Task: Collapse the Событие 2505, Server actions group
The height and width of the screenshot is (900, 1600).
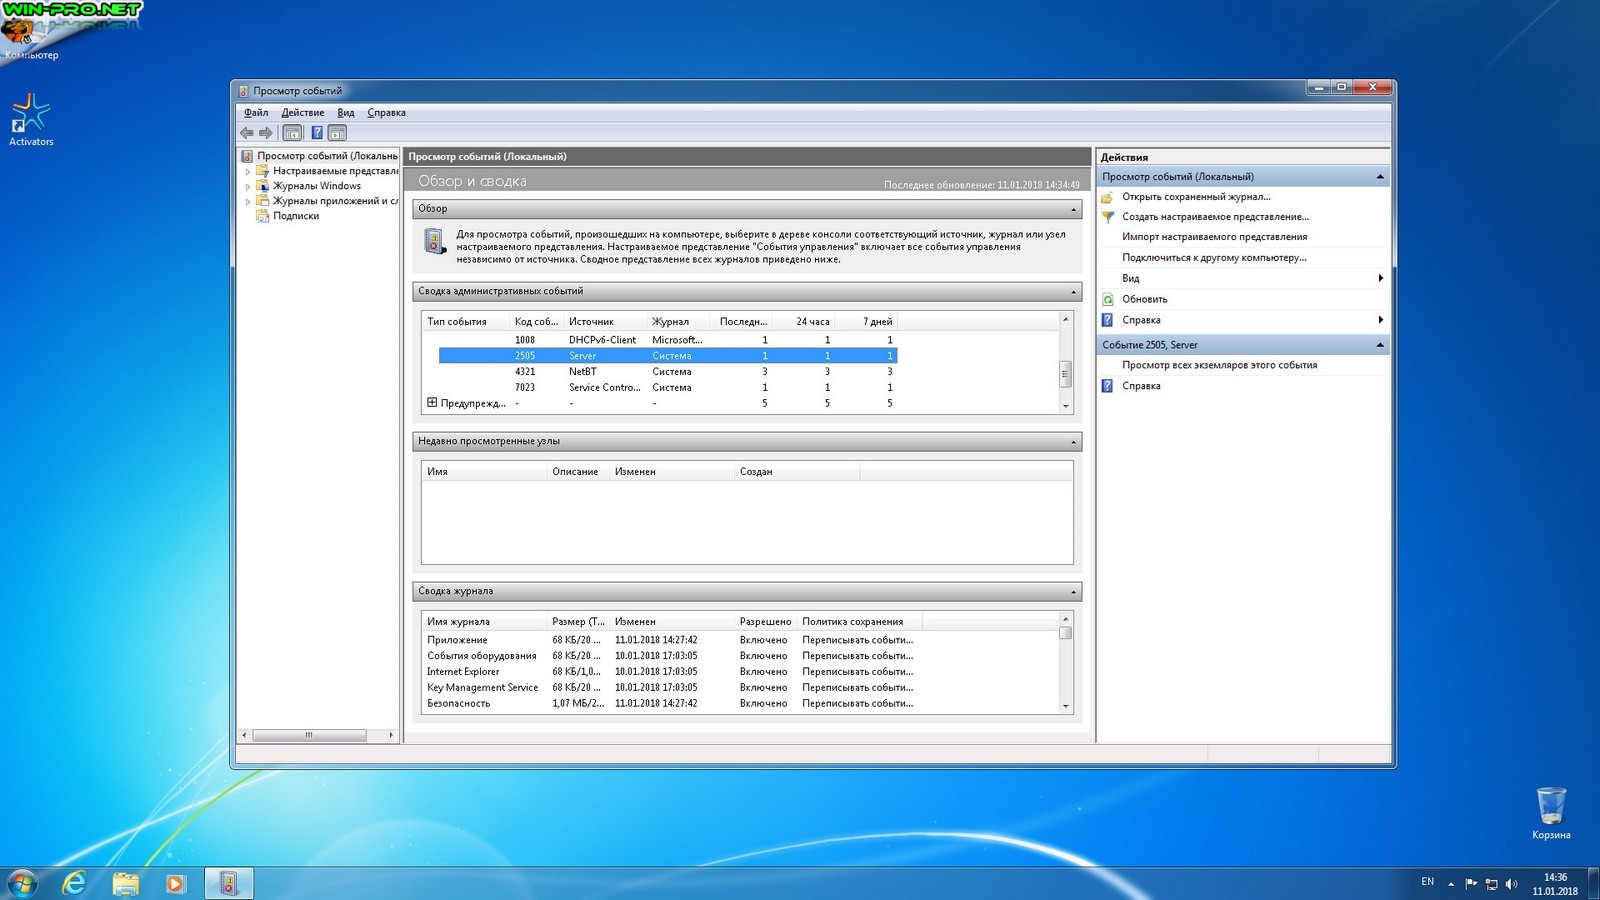Action: click(x=1380, y=345)
